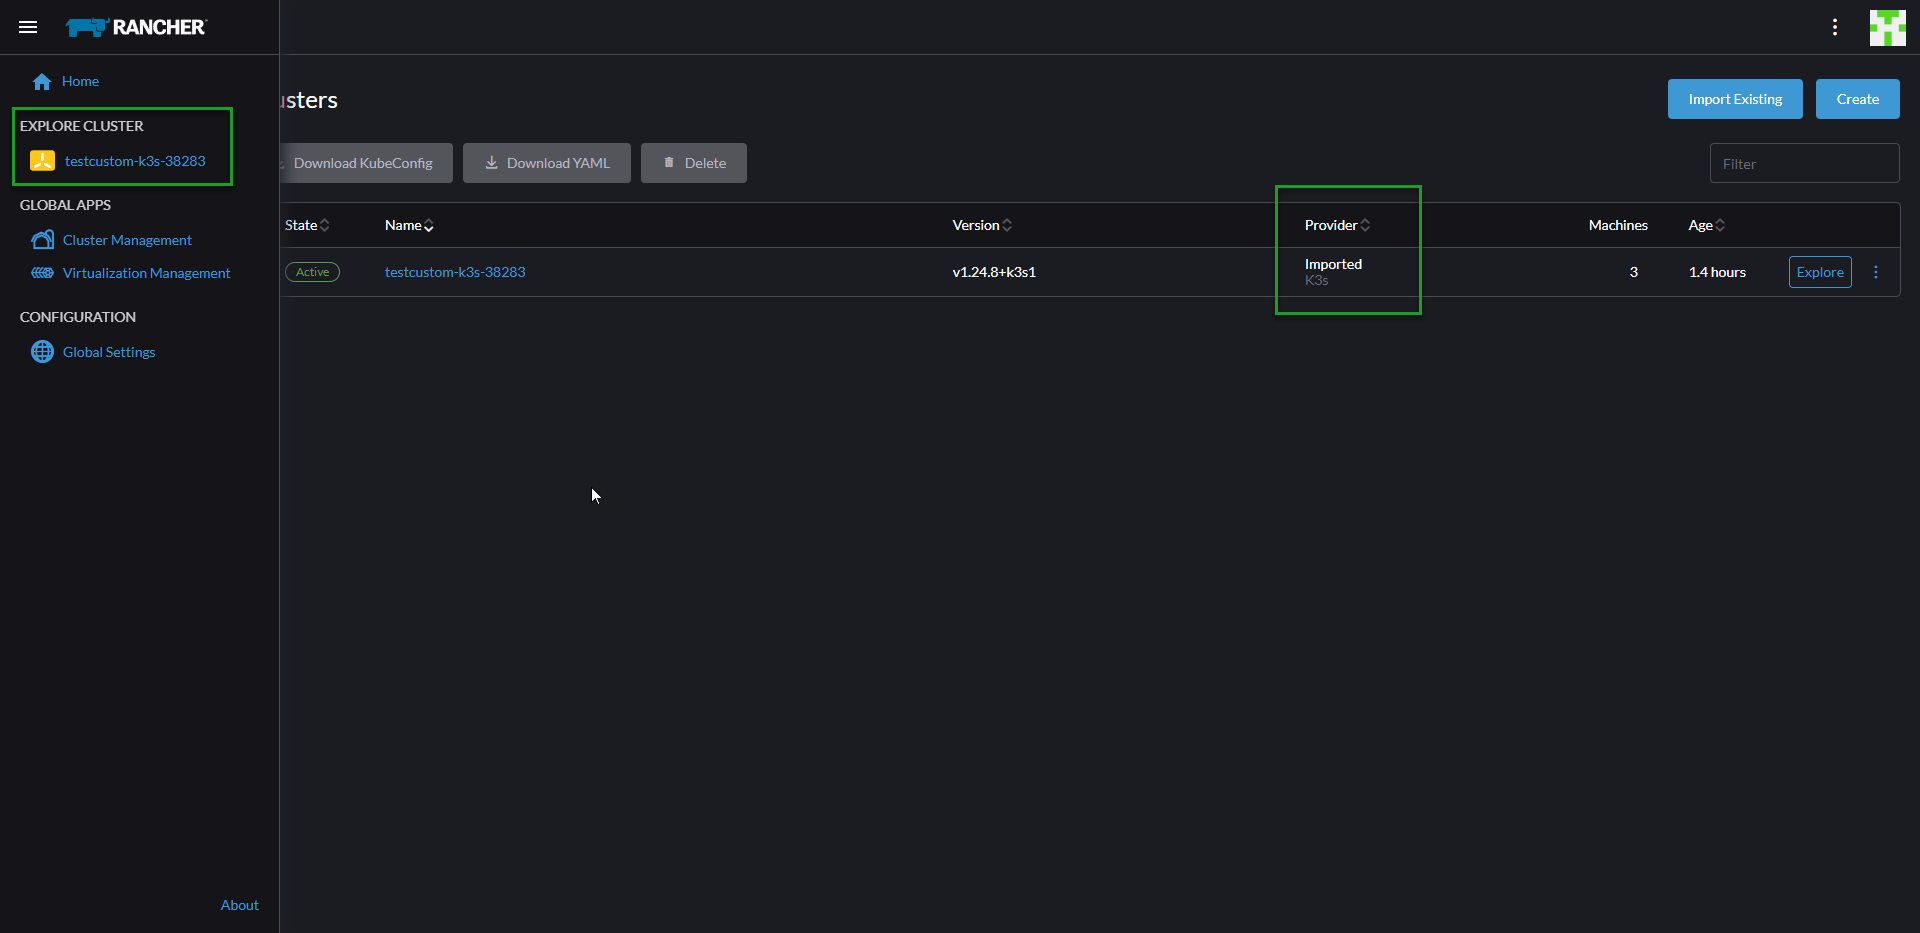1920x933 pixels.
Task: Click the Global Settings globe icon
Action: click(x=42, y=351)
